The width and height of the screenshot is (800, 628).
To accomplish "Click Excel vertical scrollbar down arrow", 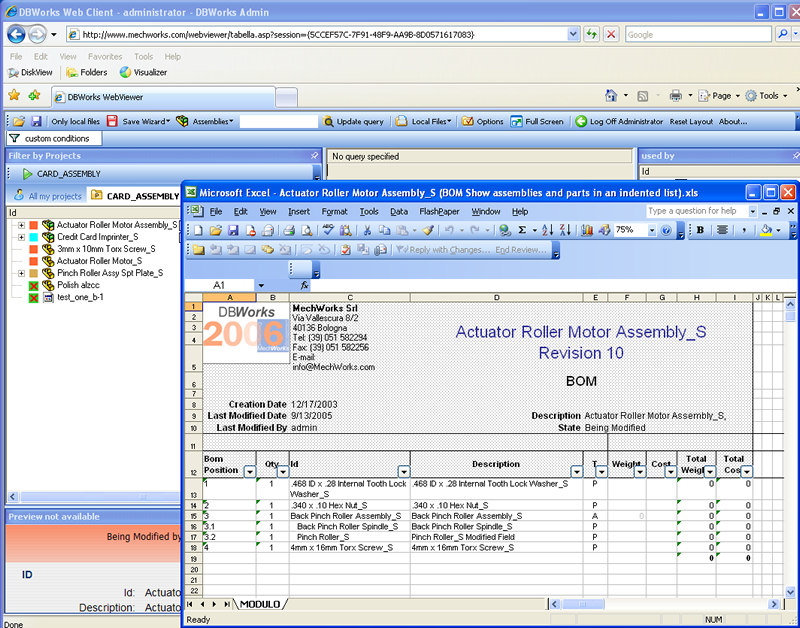I will pos(790,592).
